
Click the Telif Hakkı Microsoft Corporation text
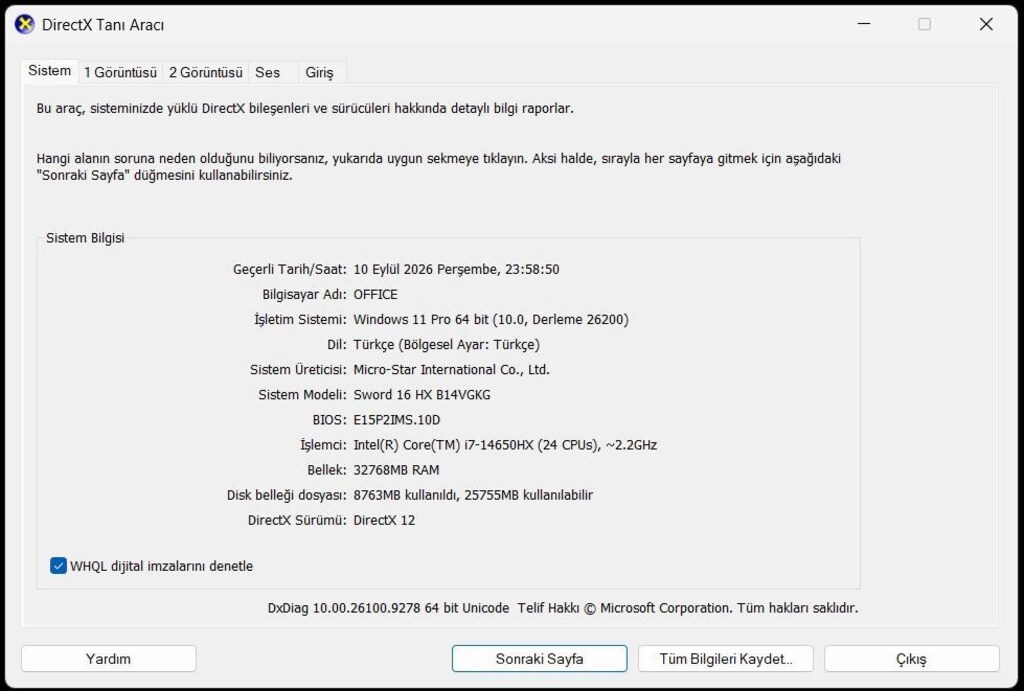click(x=688, y=608)
